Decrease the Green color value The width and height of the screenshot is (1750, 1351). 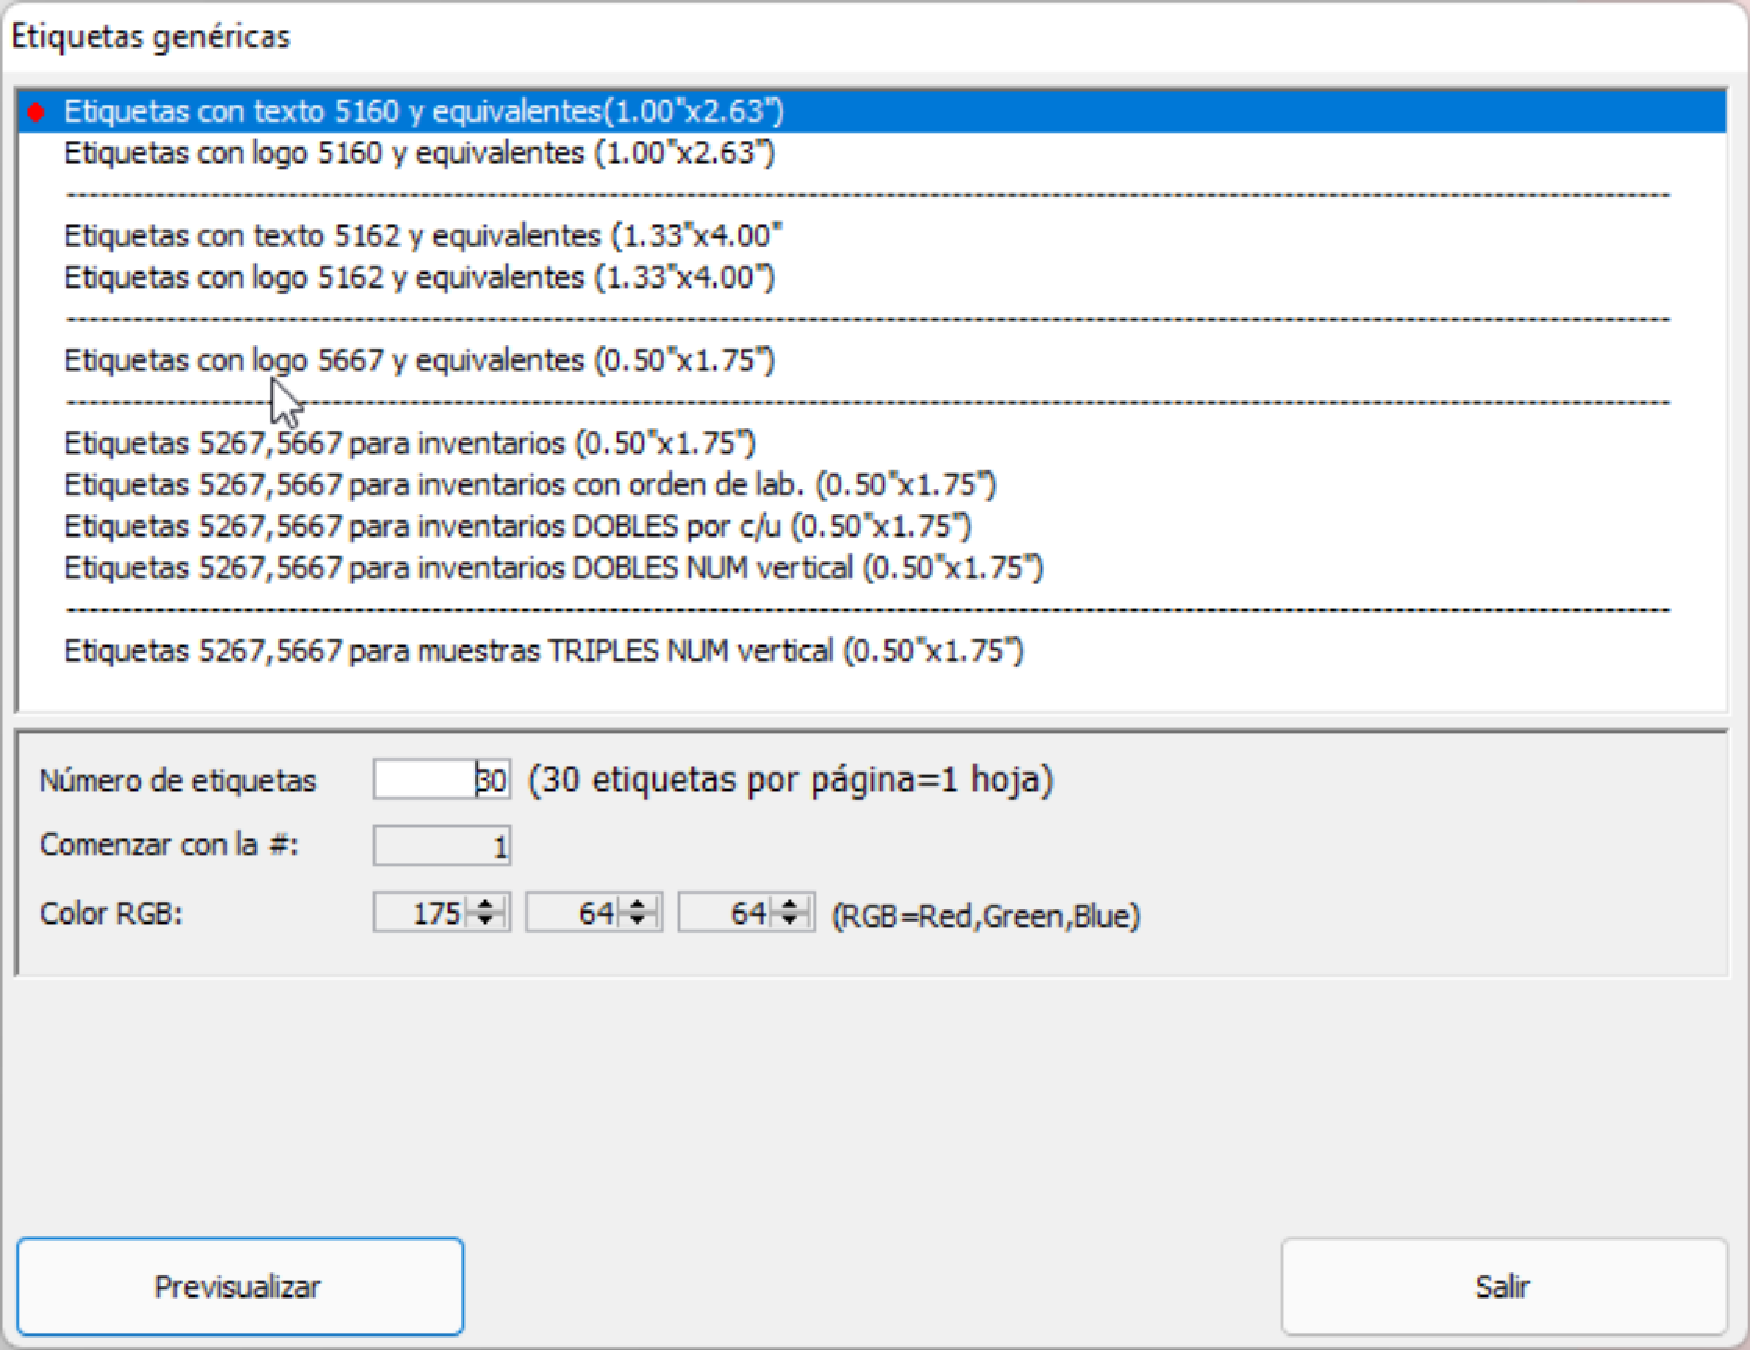point(638,920)
